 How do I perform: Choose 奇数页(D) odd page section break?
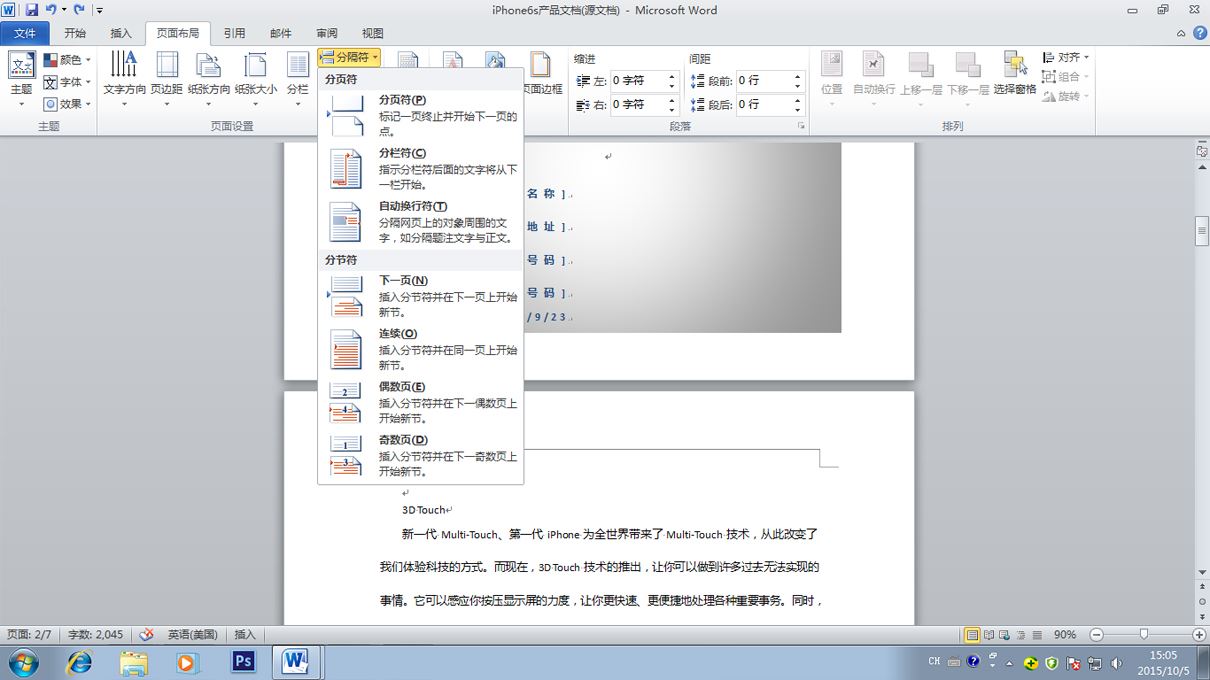pos(421,455)
